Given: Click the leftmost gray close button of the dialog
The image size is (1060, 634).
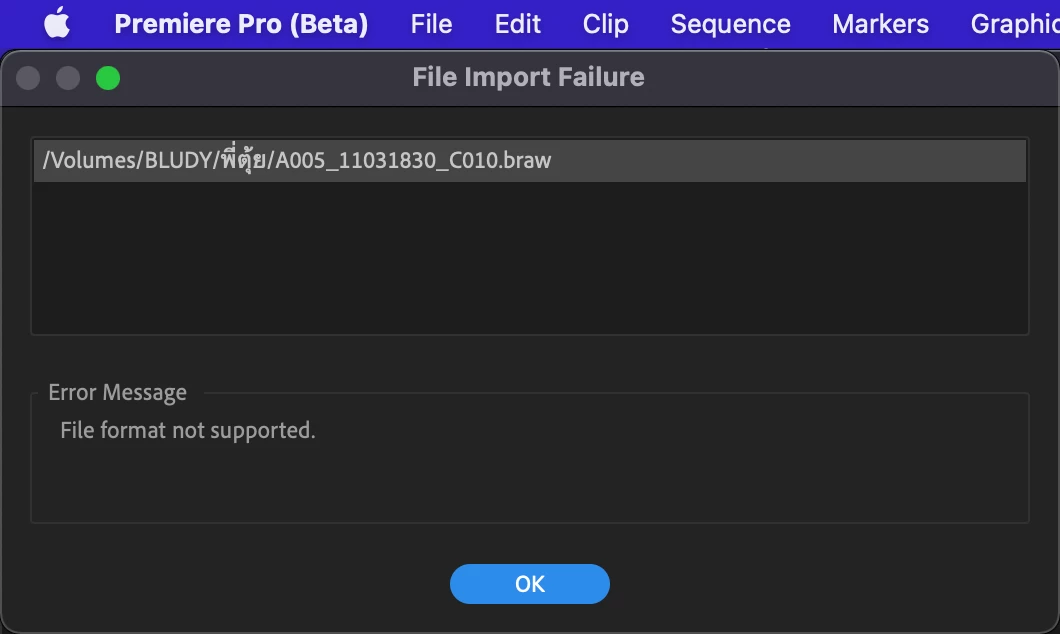Looking at the screenshot, I should [x=28, y=78].
